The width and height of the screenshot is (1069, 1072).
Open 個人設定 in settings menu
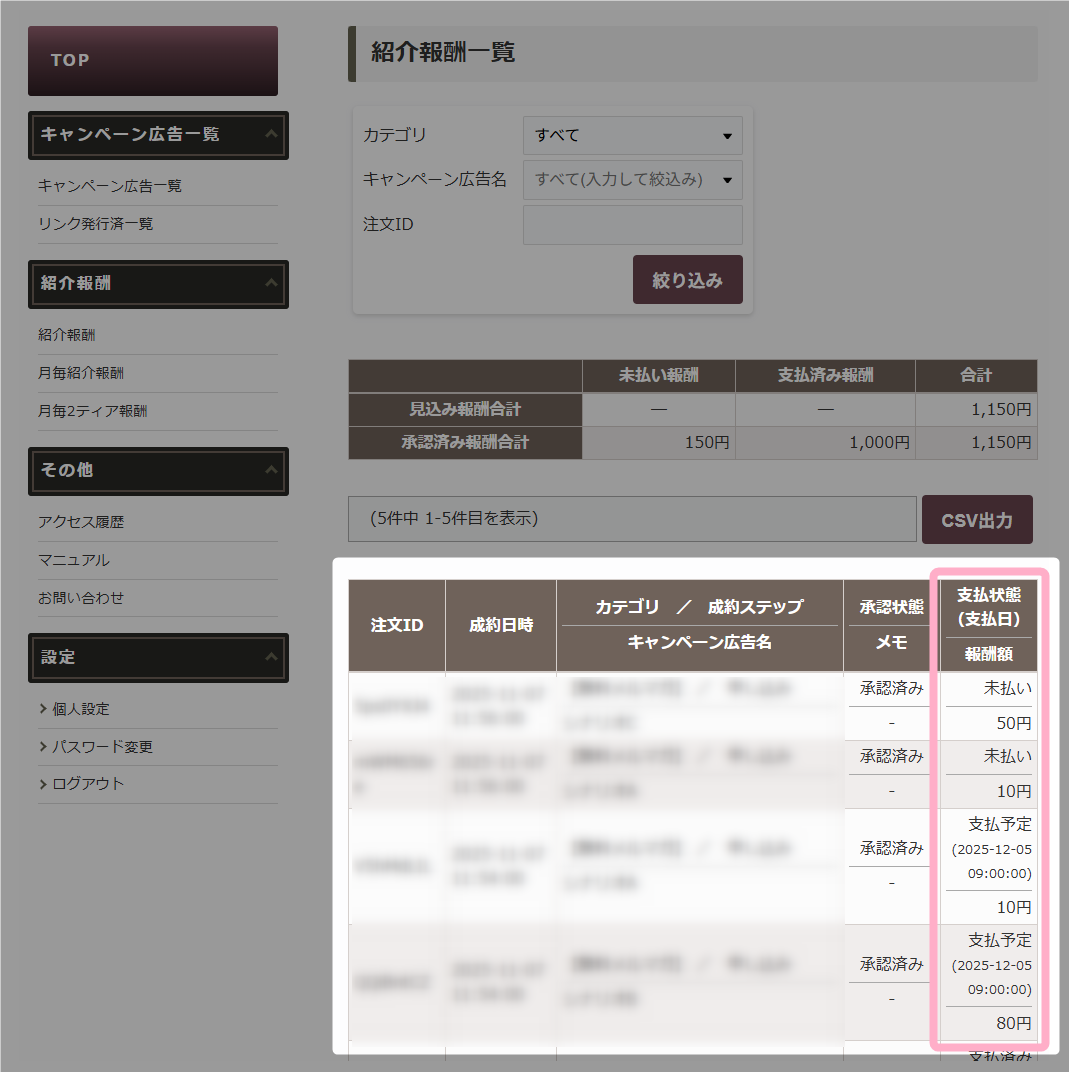(80, 709)
